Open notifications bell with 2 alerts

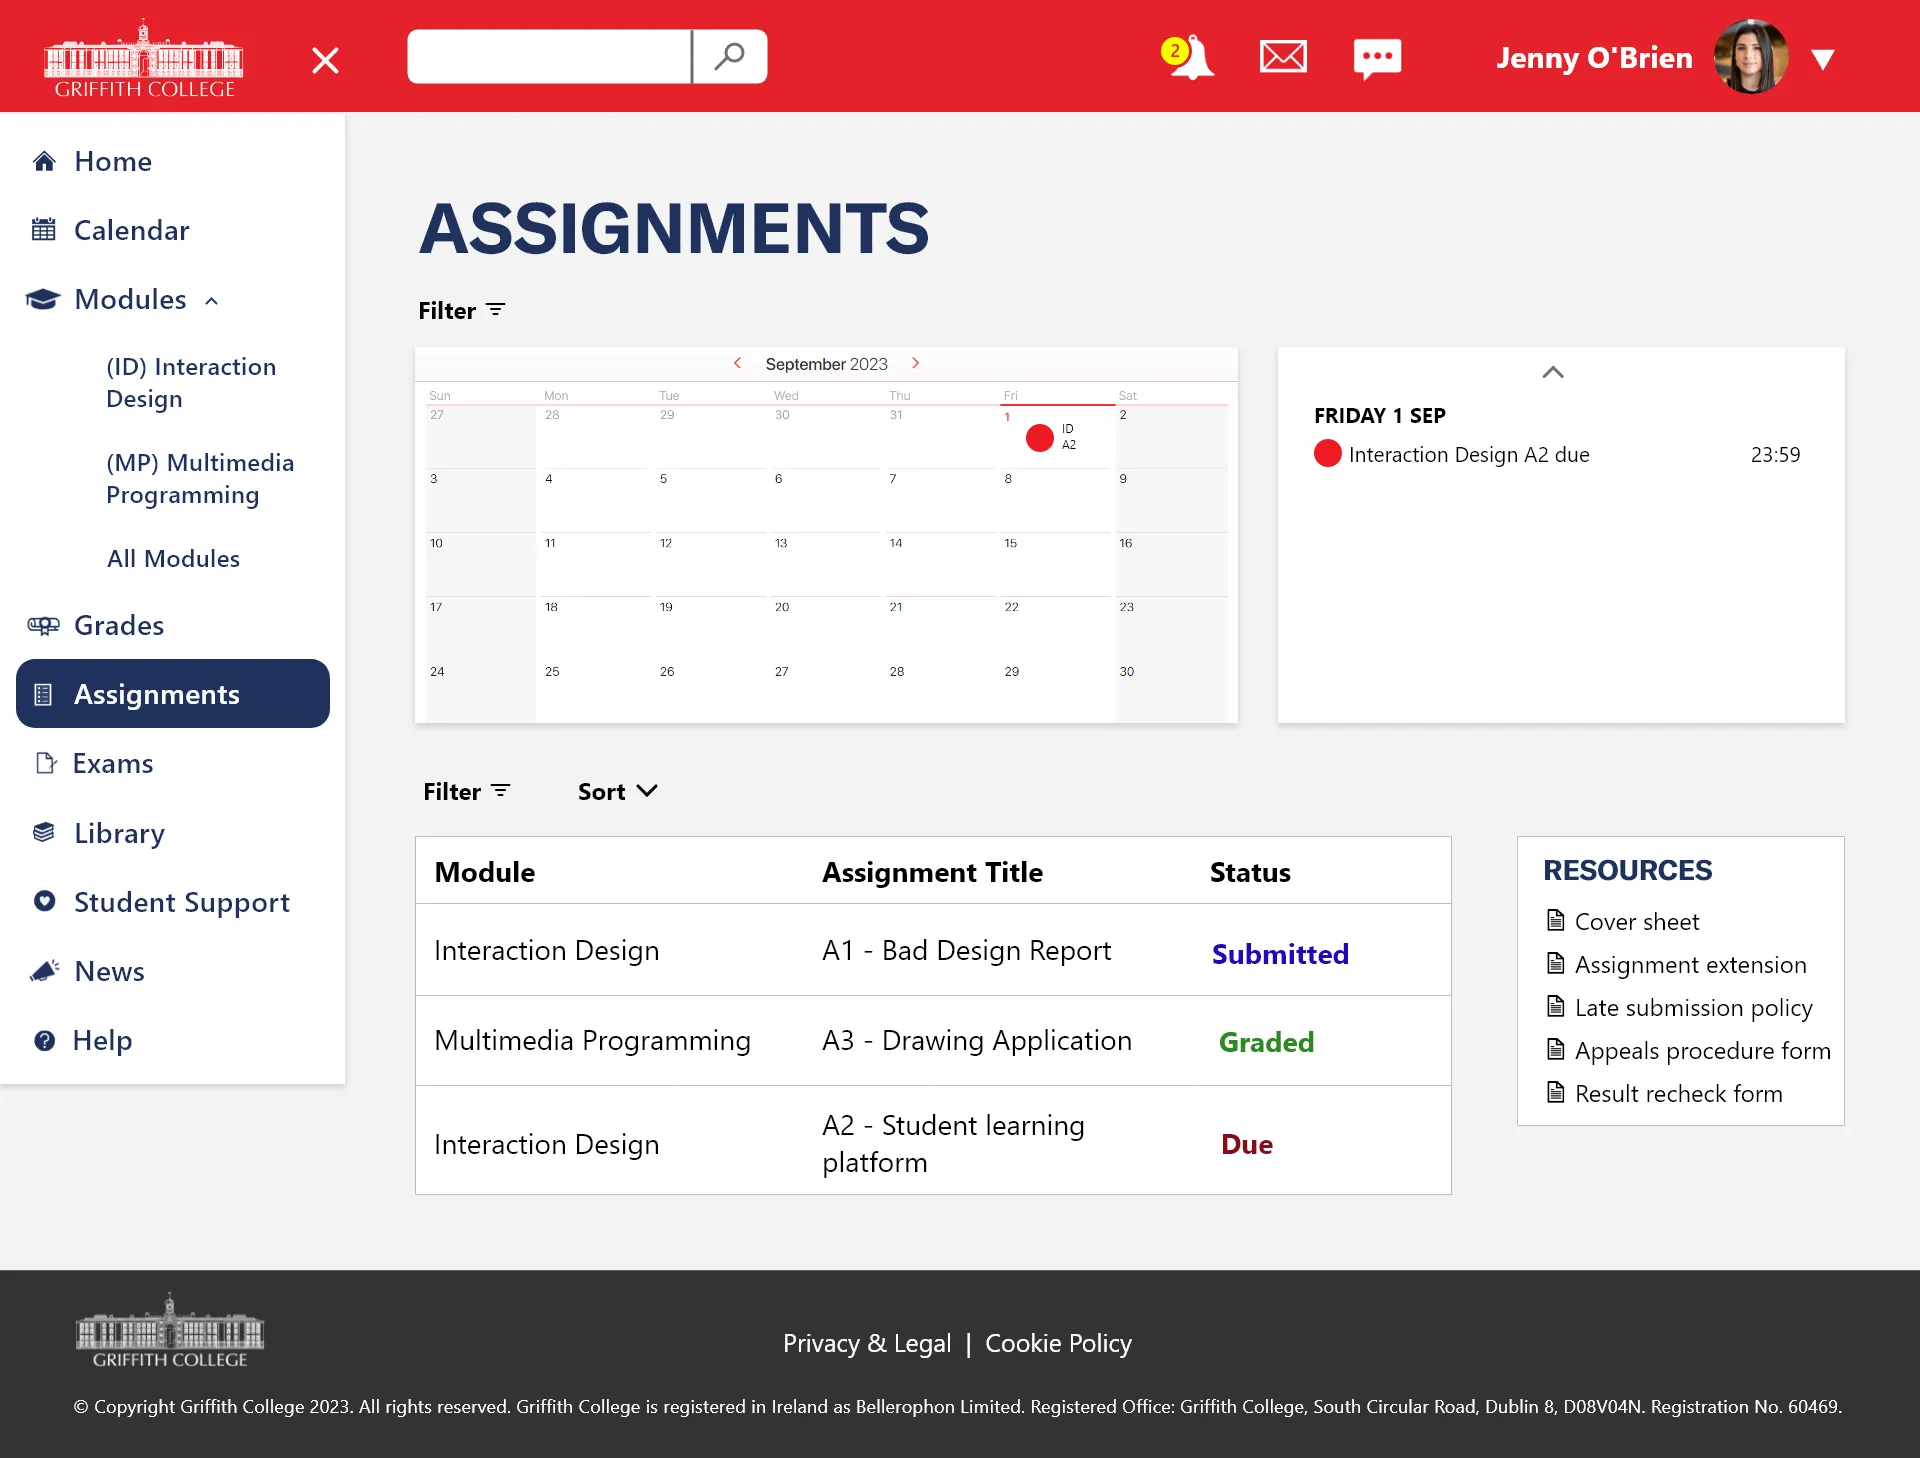click(x=1189, y=57)
